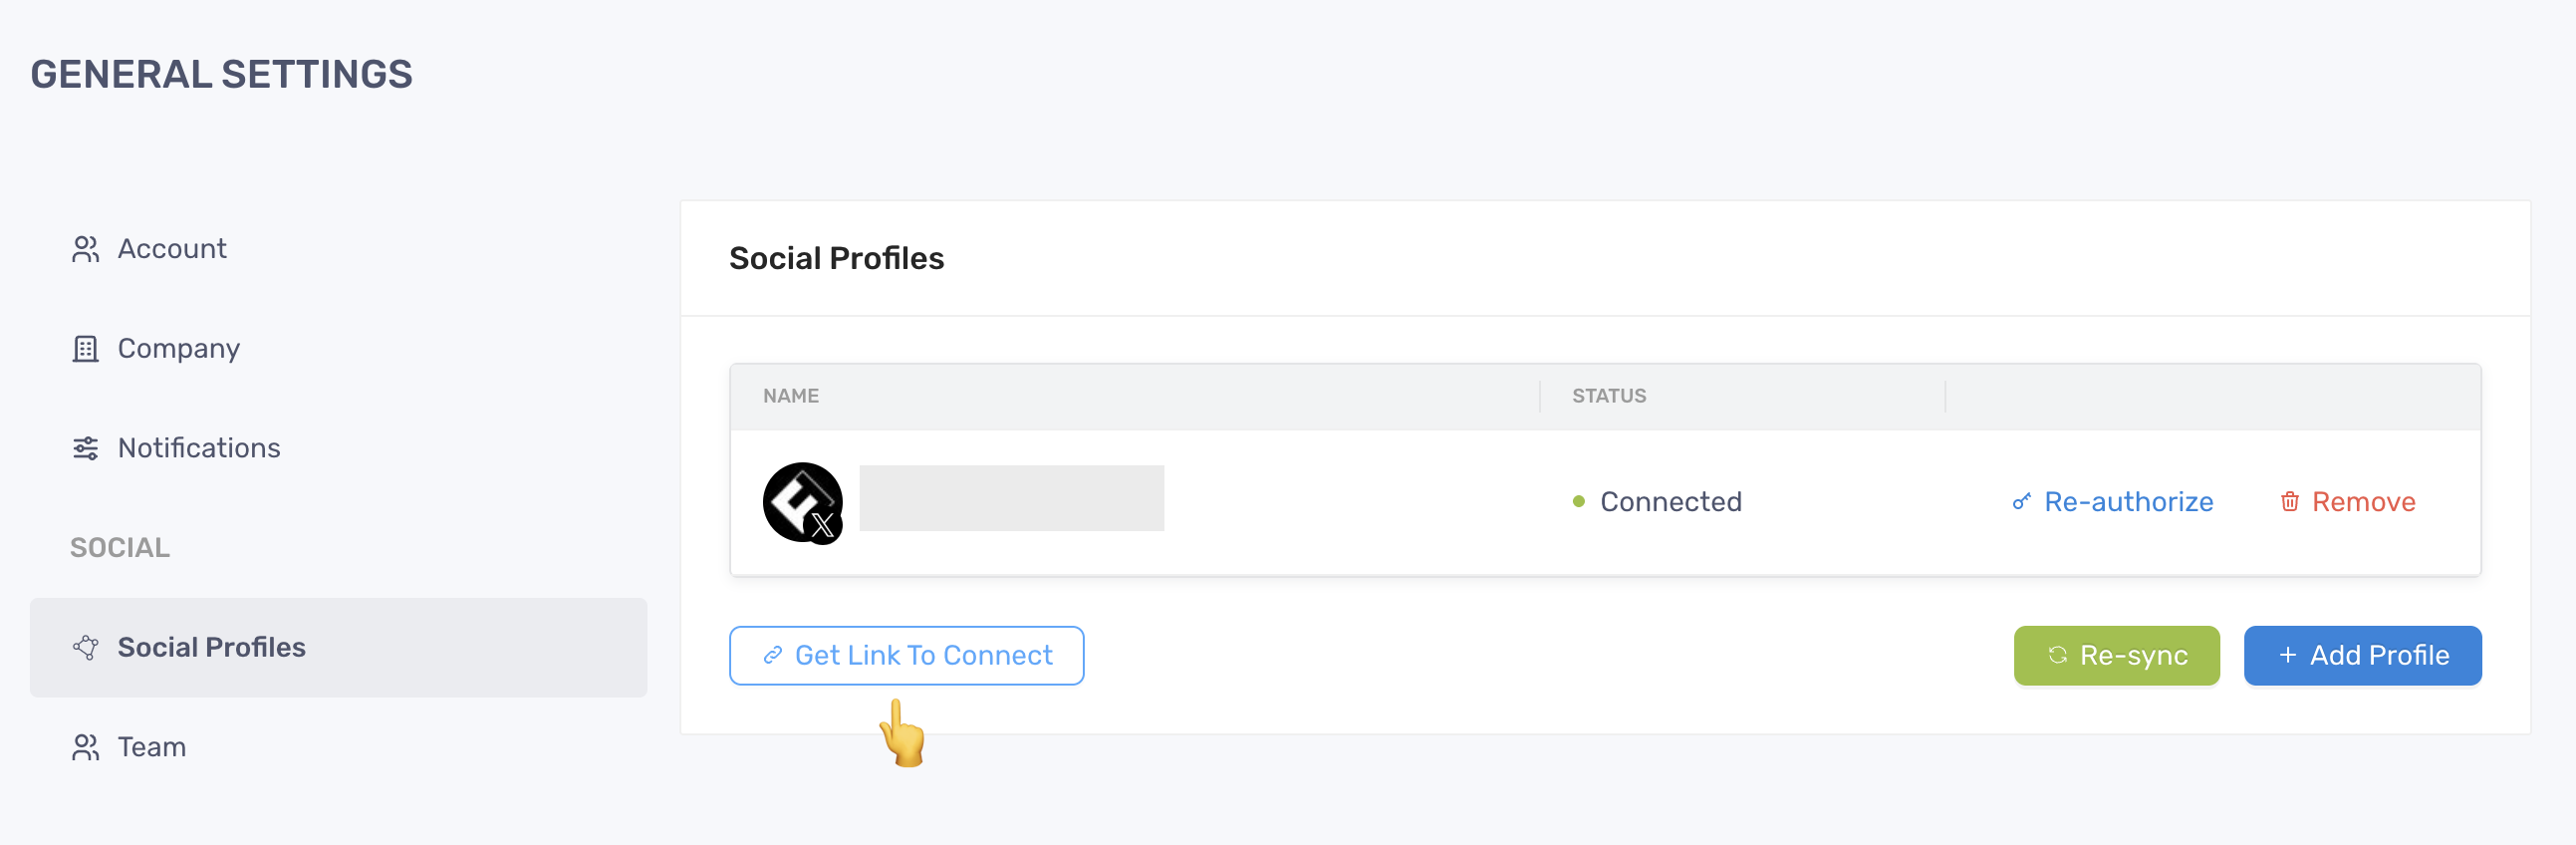This screenshot has height=845, width=2576.
Task: Click the X profile avatar
Action: 803,502
